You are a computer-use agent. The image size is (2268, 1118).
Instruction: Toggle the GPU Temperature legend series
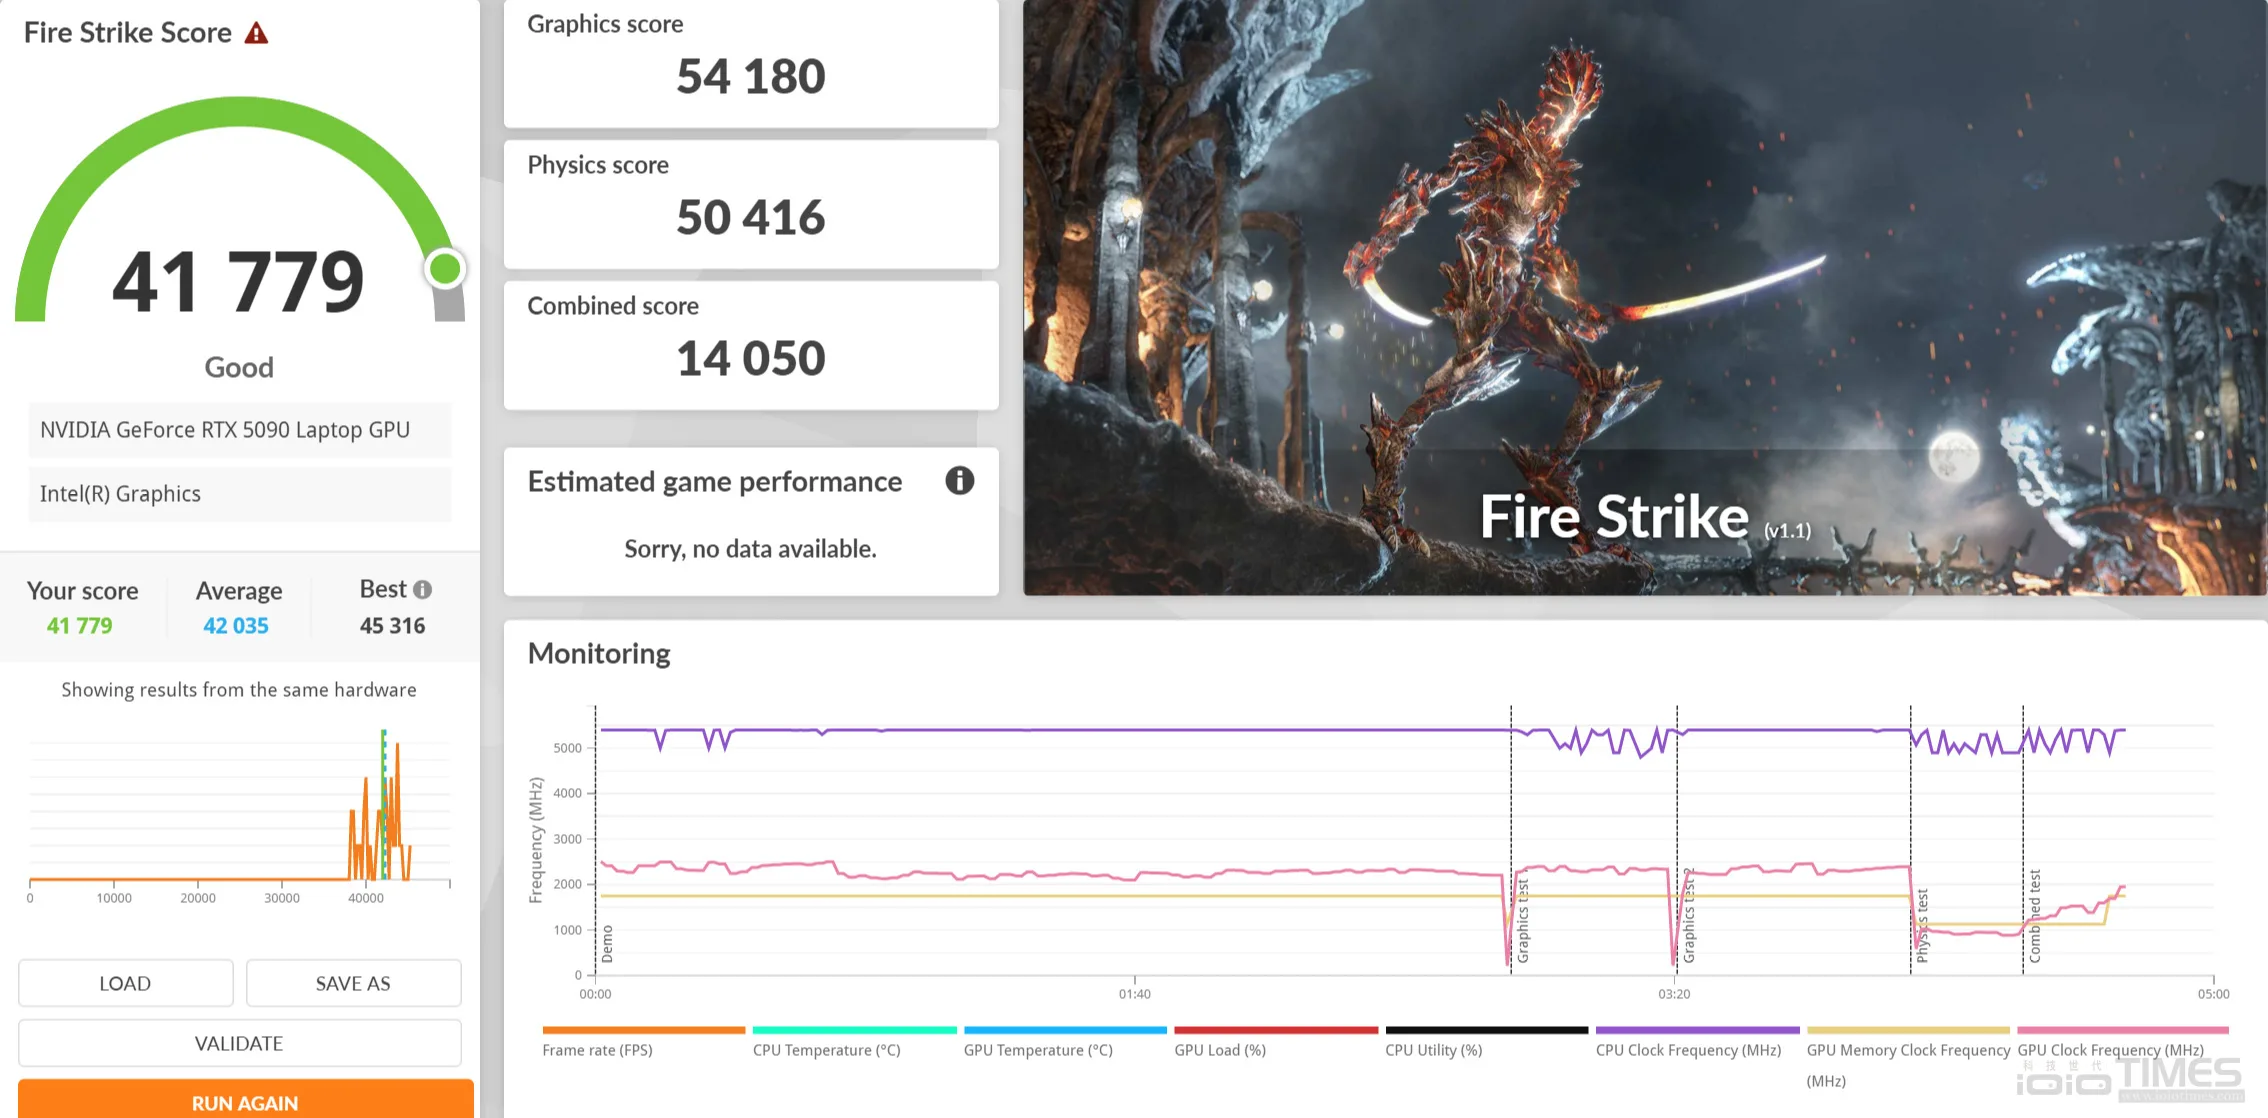1038,1050
